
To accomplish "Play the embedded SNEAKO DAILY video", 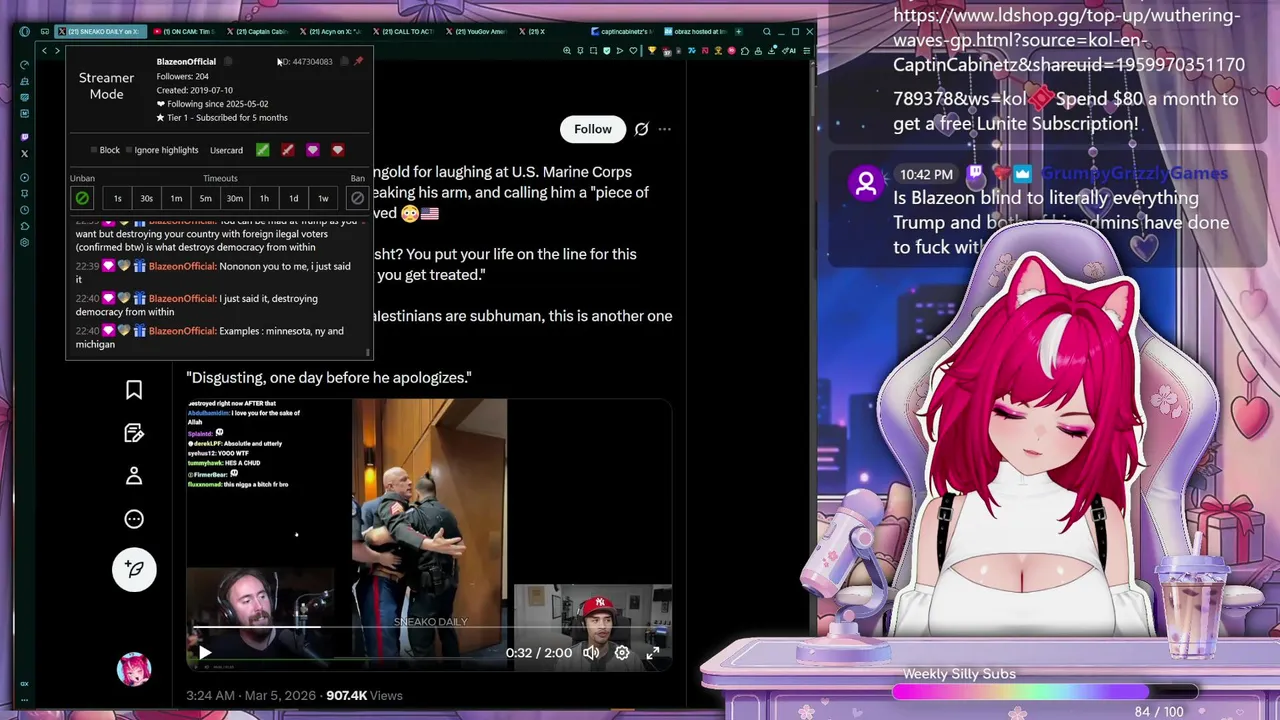I will click(x=205, y=653).
